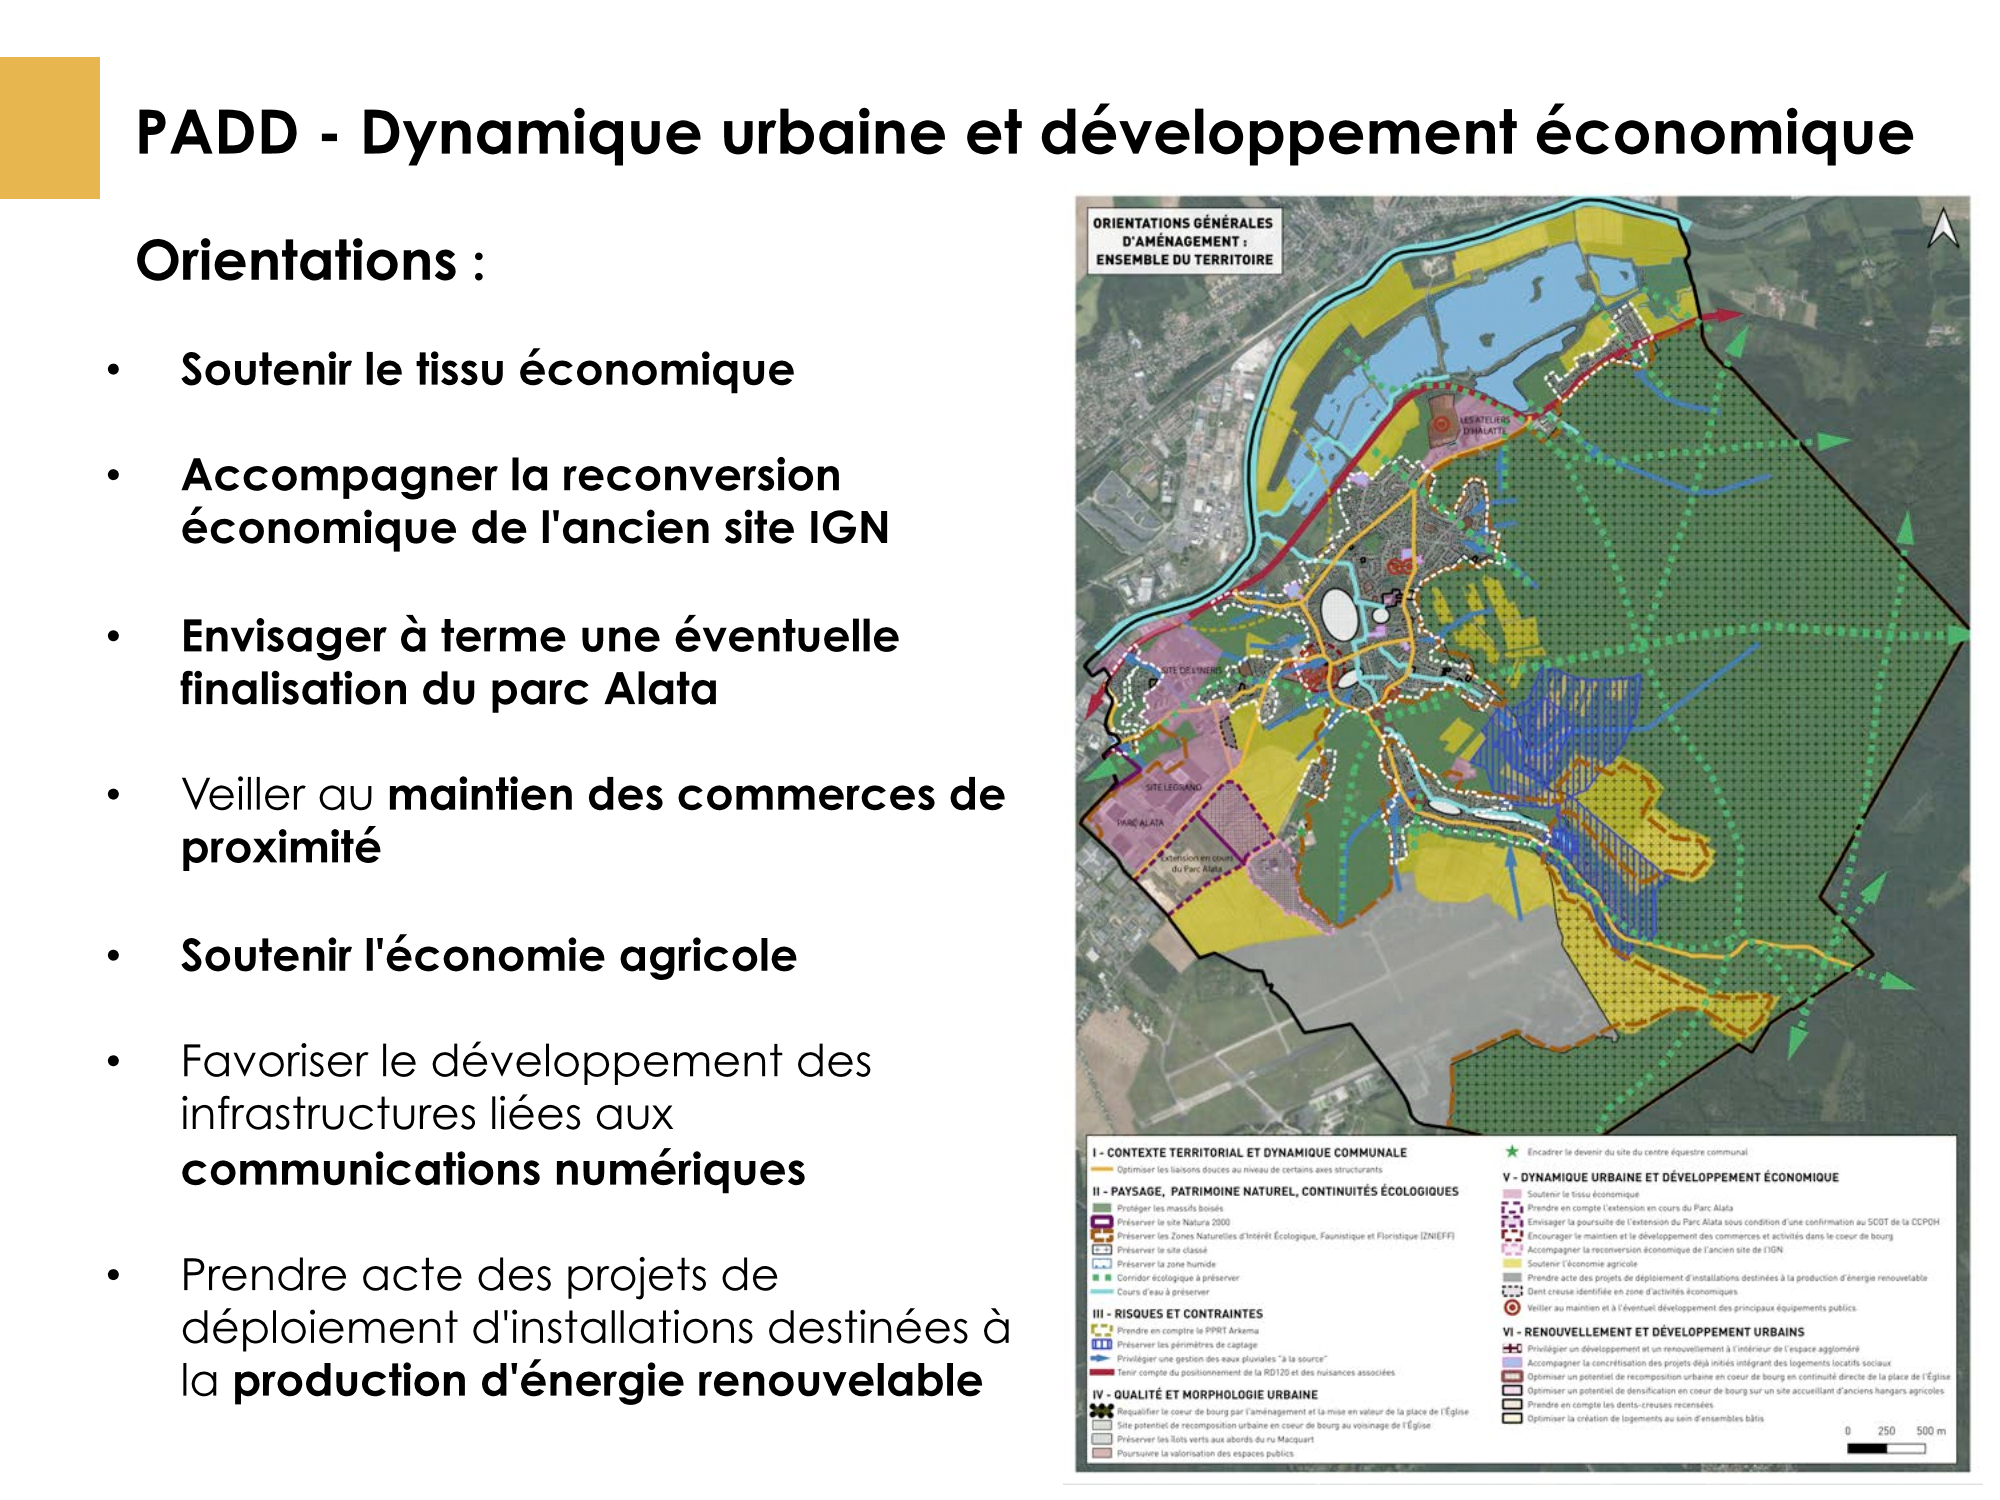Click the territory map image
Image resolution: width=2000 pixels, height=1500 pixels.
pos(1522,833)
